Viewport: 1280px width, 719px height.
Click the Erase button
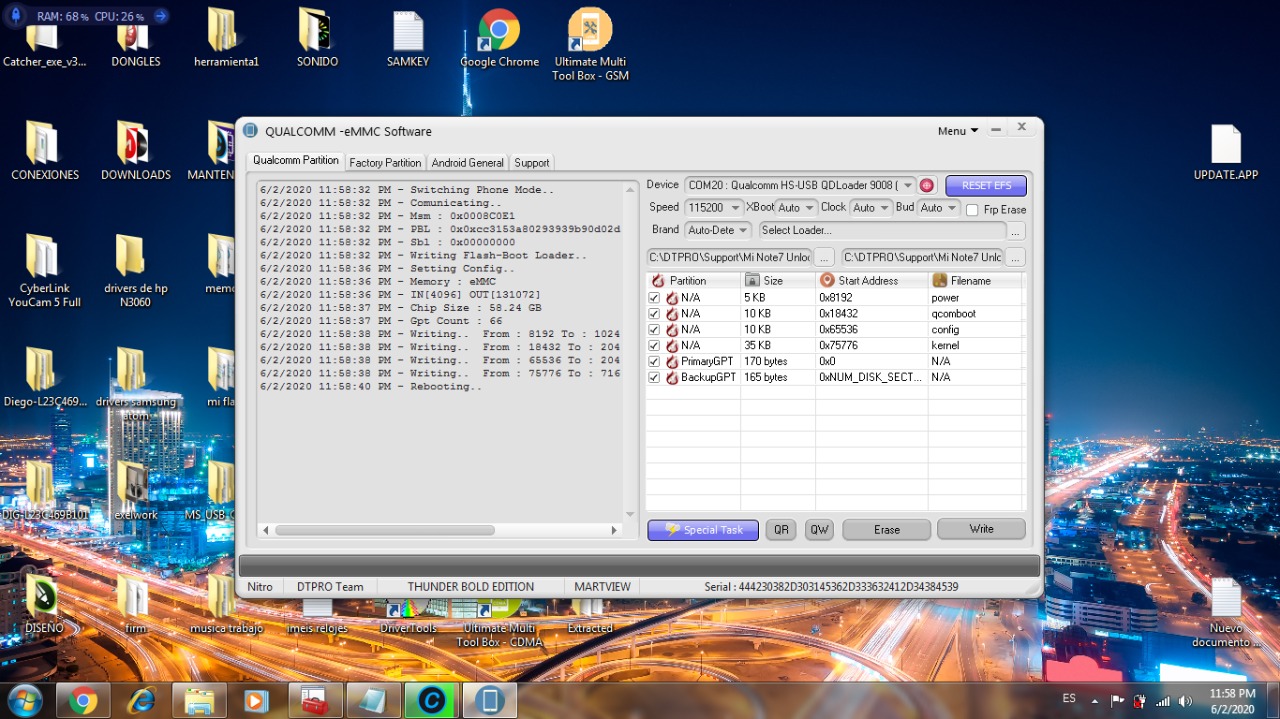pyautogui.click(x=887, y=530)
